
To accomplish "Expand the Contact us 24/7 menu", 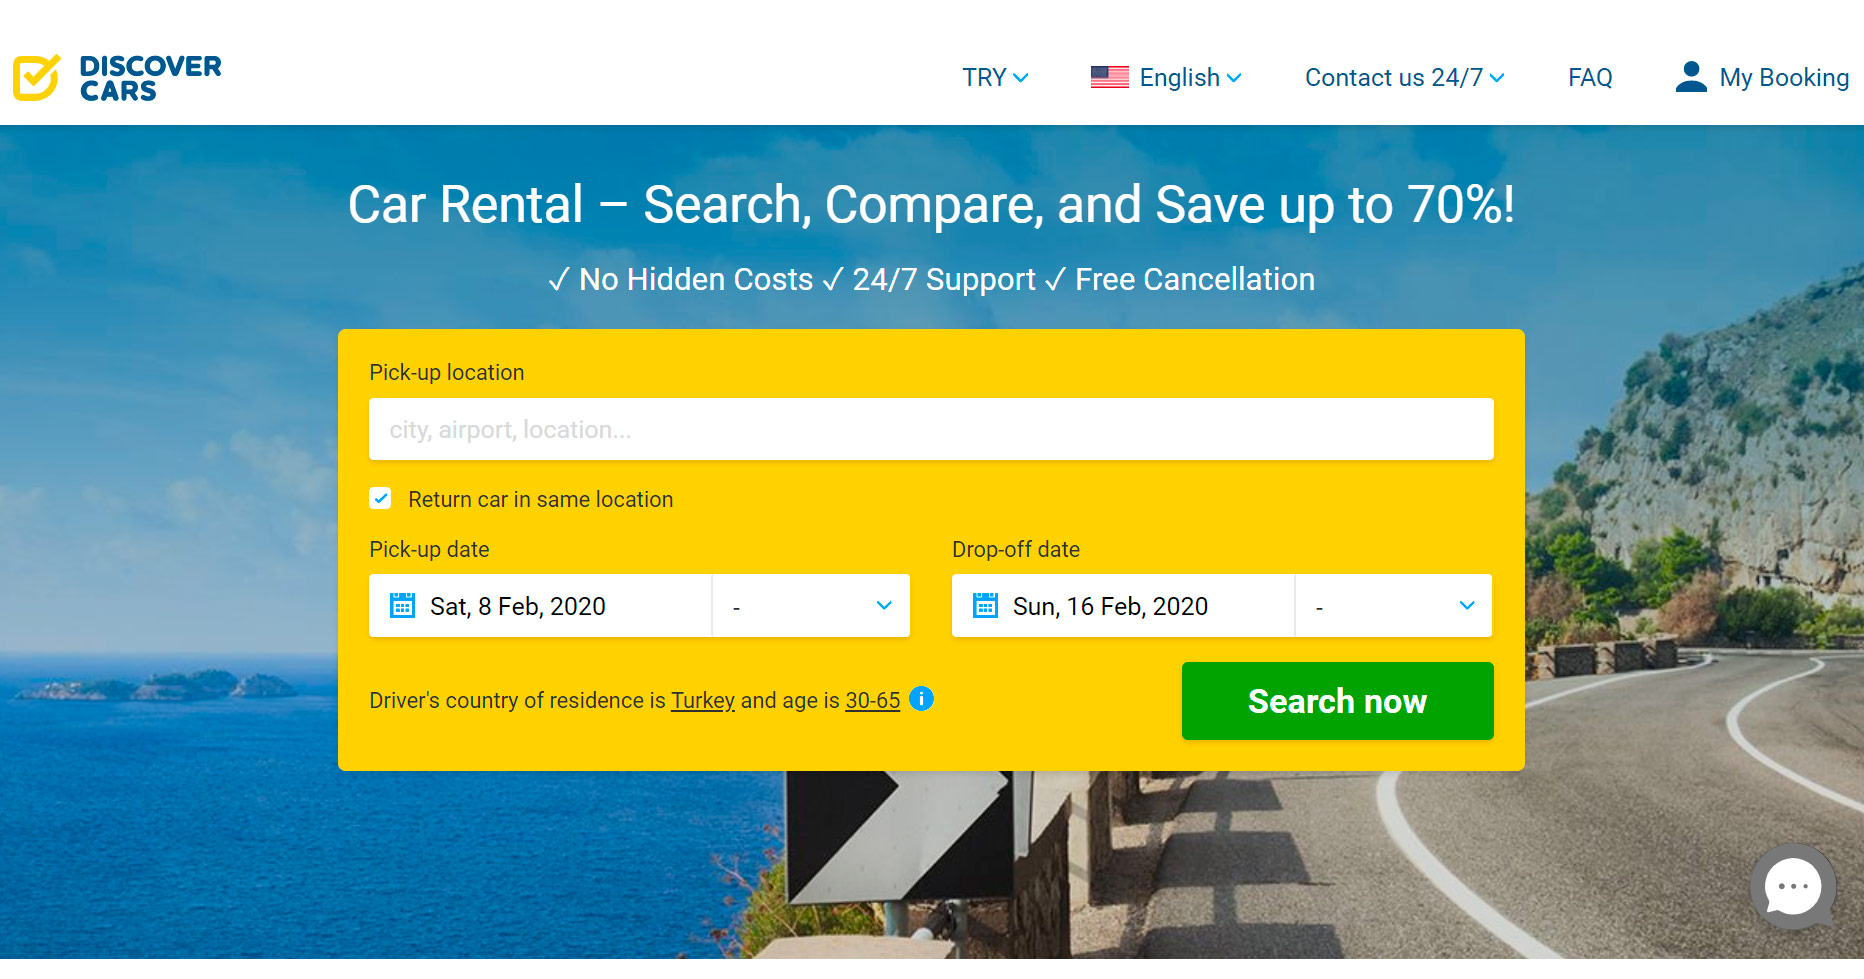I will [x=1404, y=77].
